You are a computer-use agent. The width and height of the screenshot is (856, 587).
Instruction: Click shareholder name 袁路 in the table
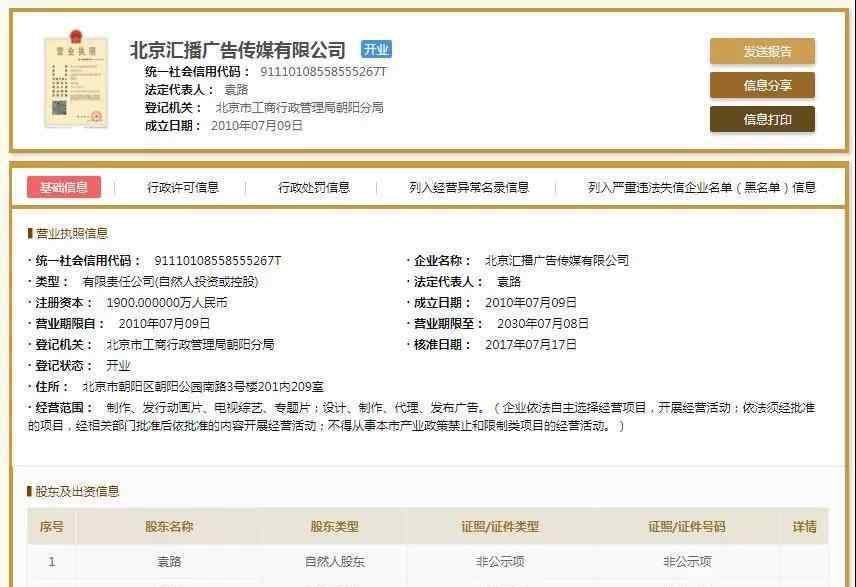point(169,561)
